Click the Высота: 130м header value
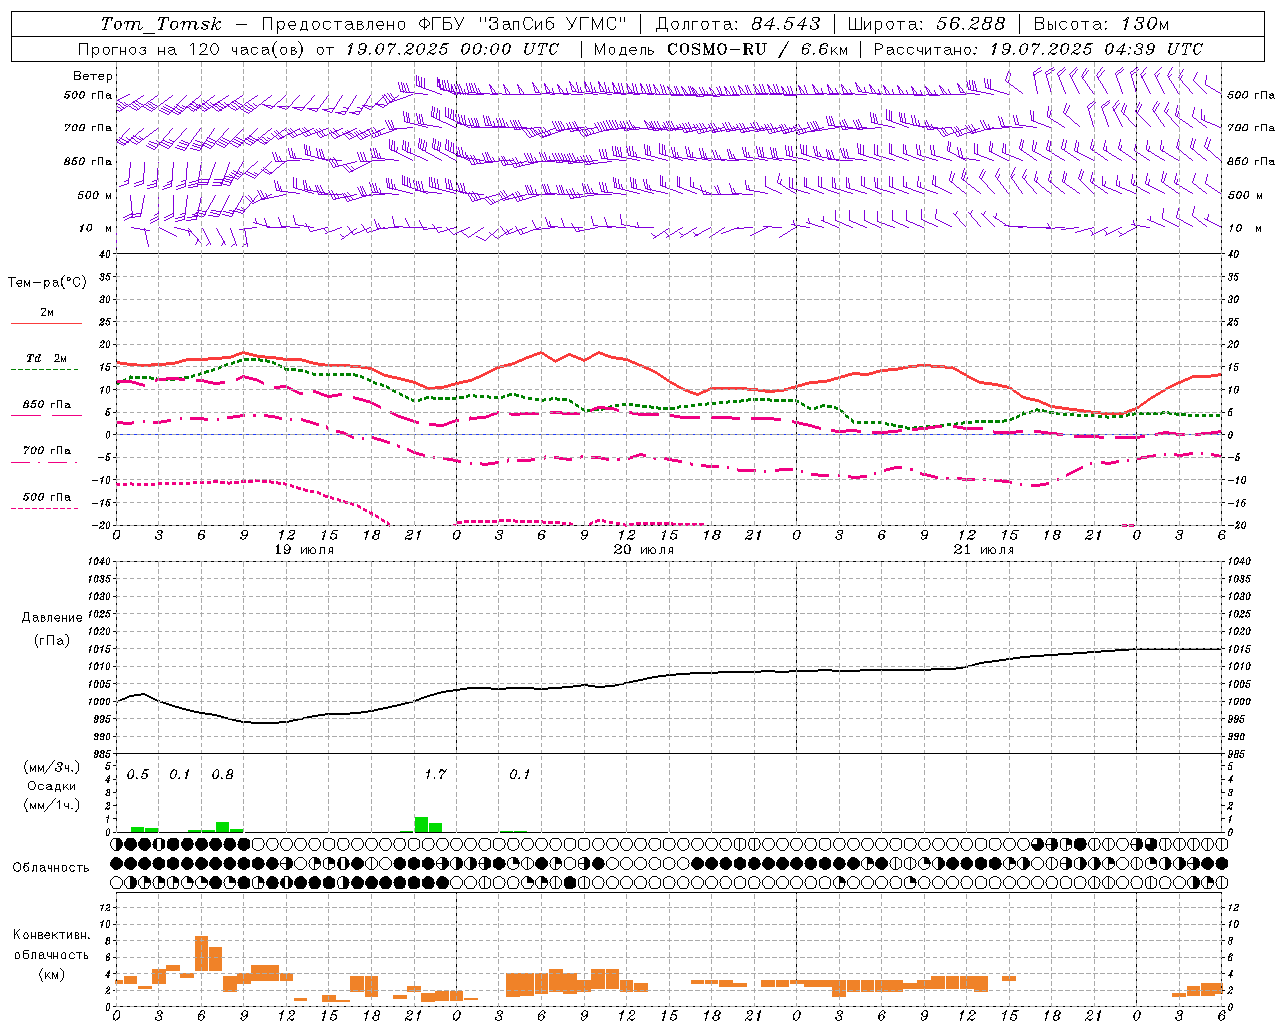 pyautogui.click(x=1101, y=24)
